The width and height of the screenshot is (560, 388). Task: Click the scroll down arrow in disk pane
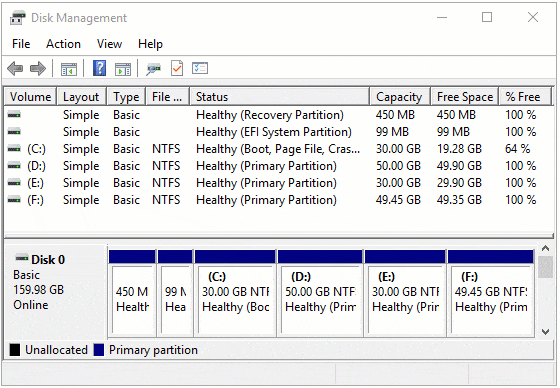545,332
